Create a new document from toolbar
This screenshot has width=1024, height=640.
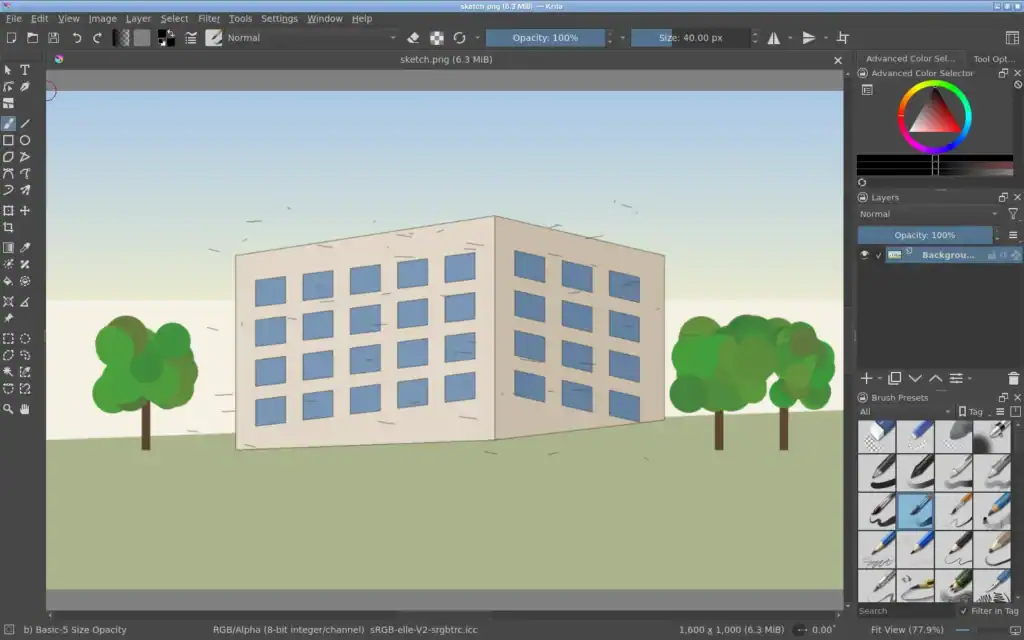pos(11,38)
